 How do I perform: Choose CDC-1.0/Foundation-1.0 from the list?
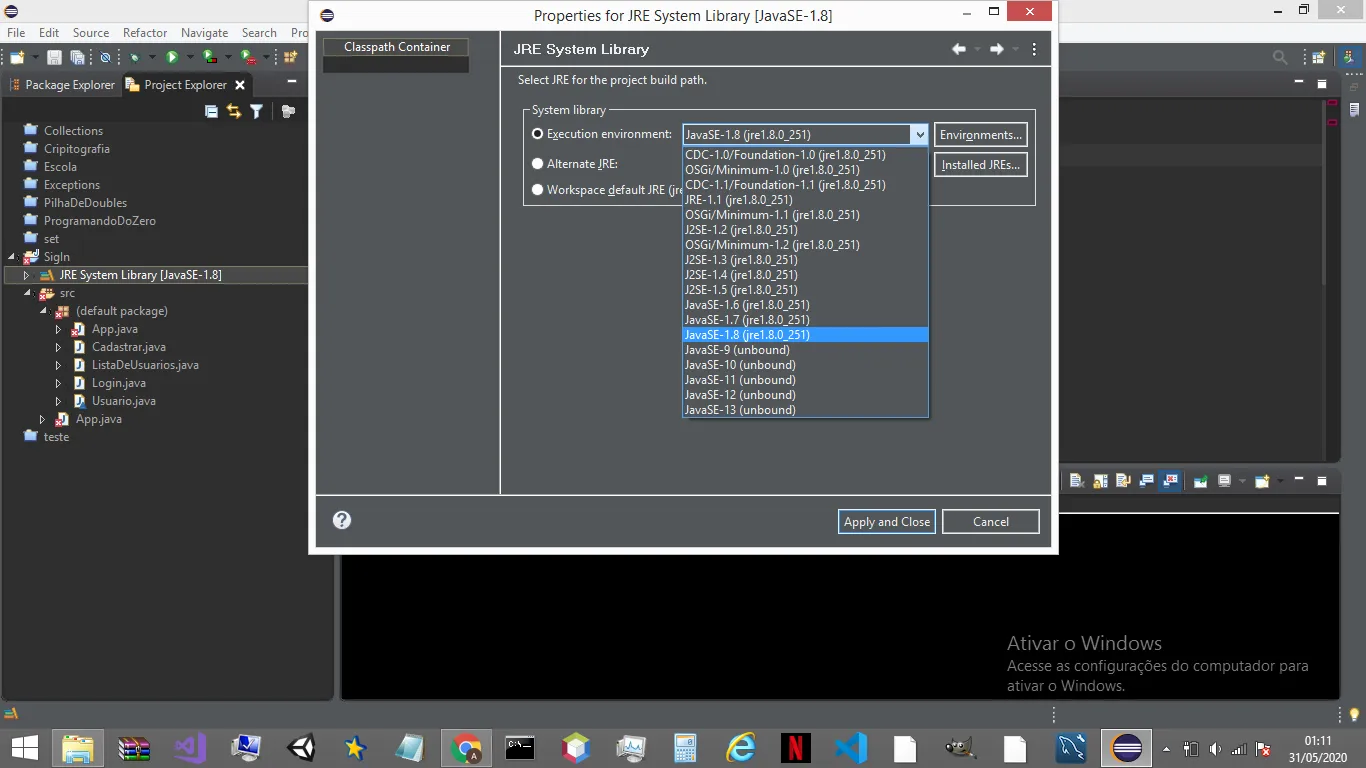point(805,155)
